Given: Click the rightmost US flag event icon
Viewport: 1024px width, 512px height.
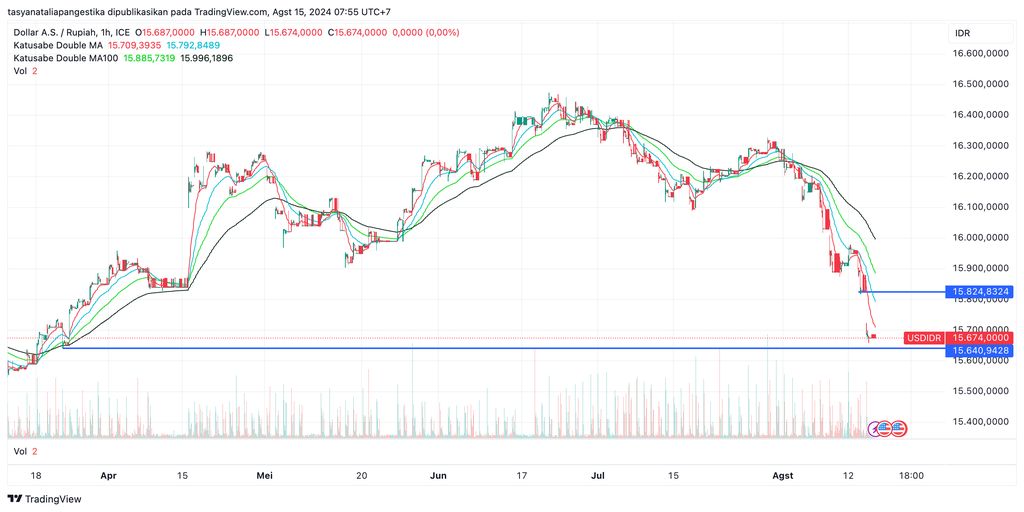Looking at the screenshot, I should point(898,428).
